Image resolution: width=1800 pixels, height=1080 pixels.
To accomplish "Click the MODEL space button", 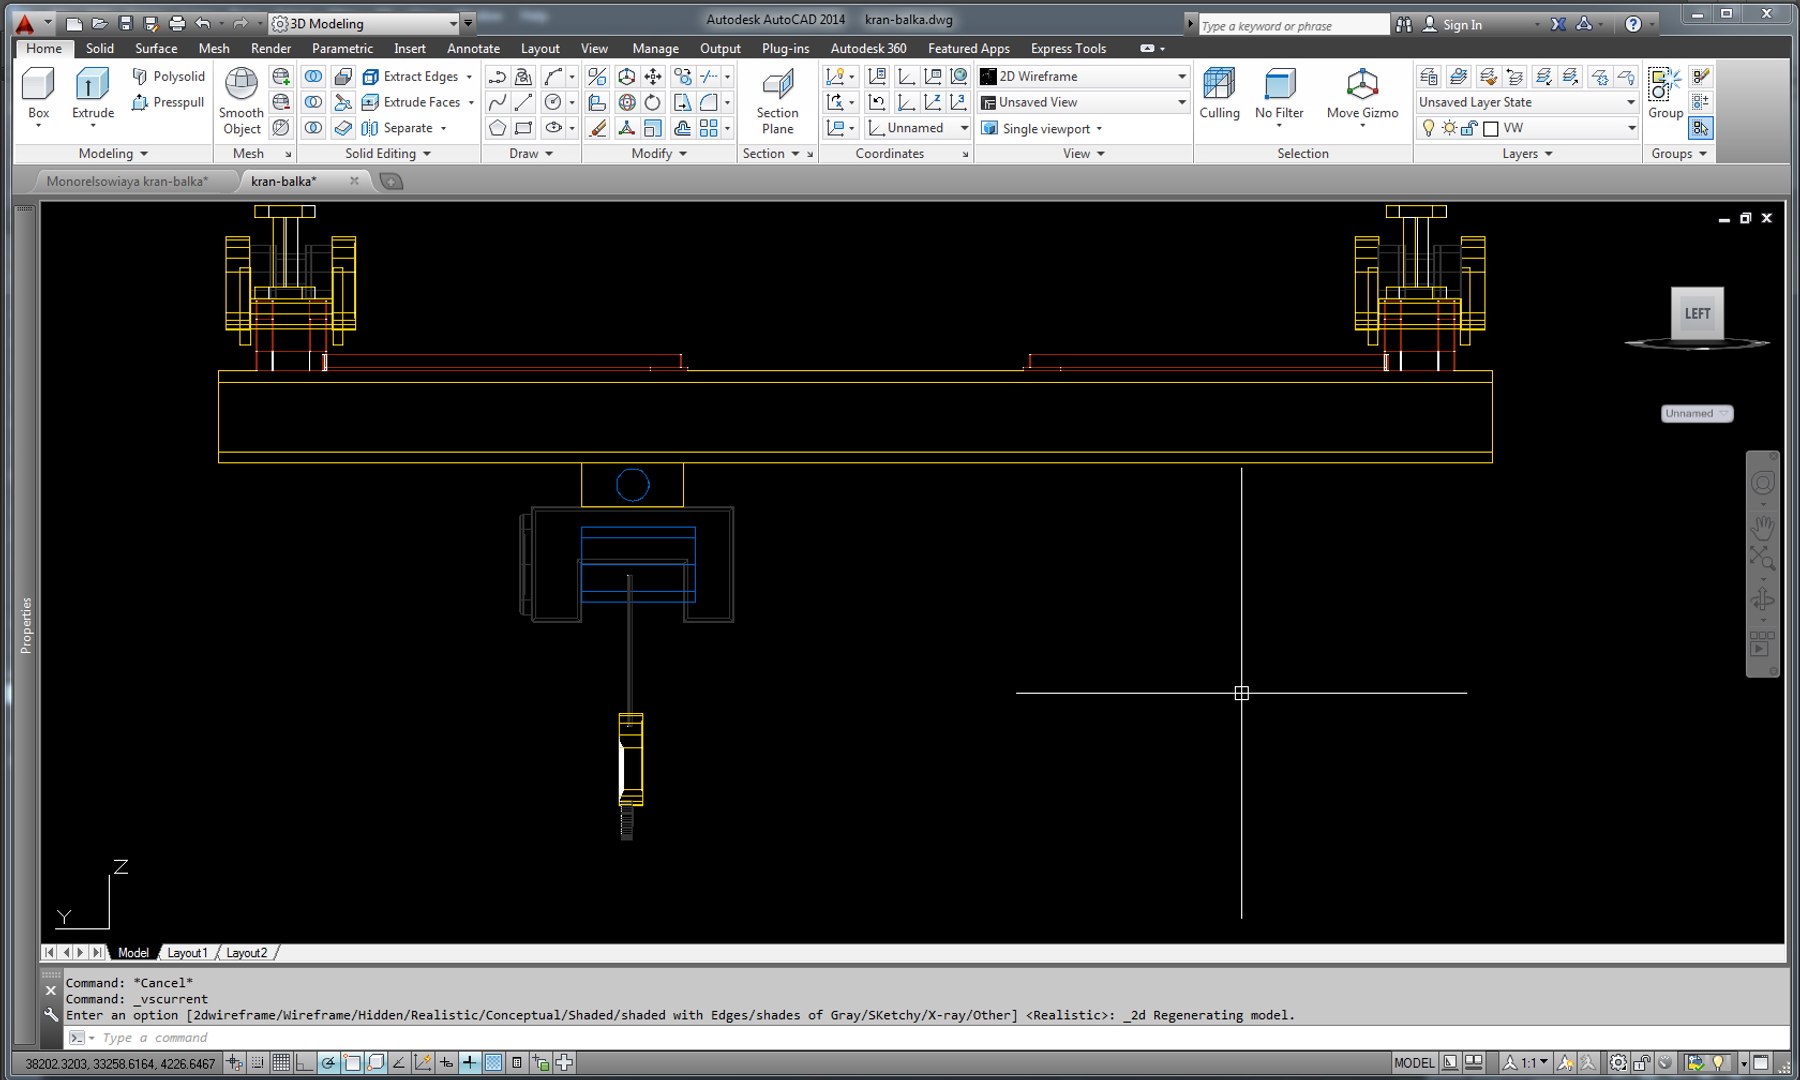I will click(1414, 1063).
